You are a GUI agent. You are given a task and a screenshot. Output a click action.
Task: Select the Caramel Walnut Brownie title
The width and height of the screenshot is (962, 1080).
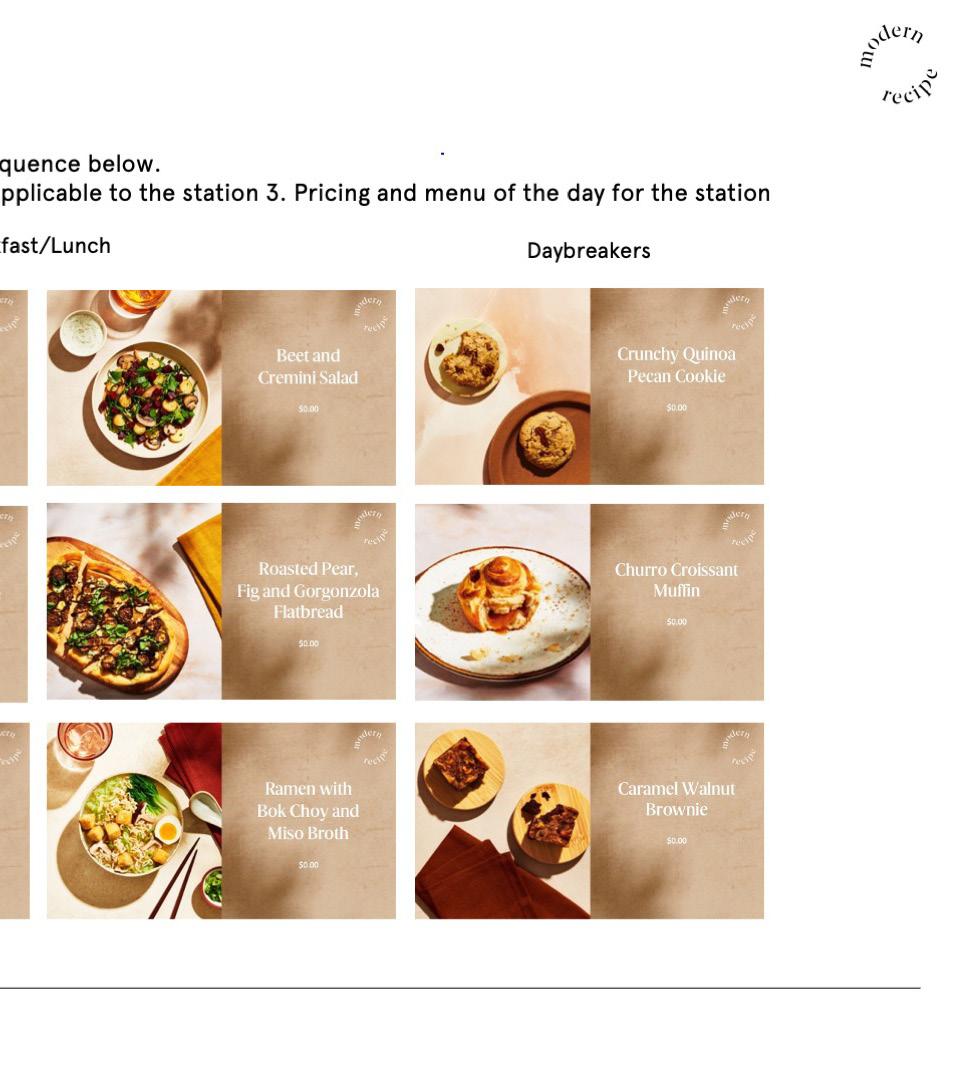(x=676, y=799)
